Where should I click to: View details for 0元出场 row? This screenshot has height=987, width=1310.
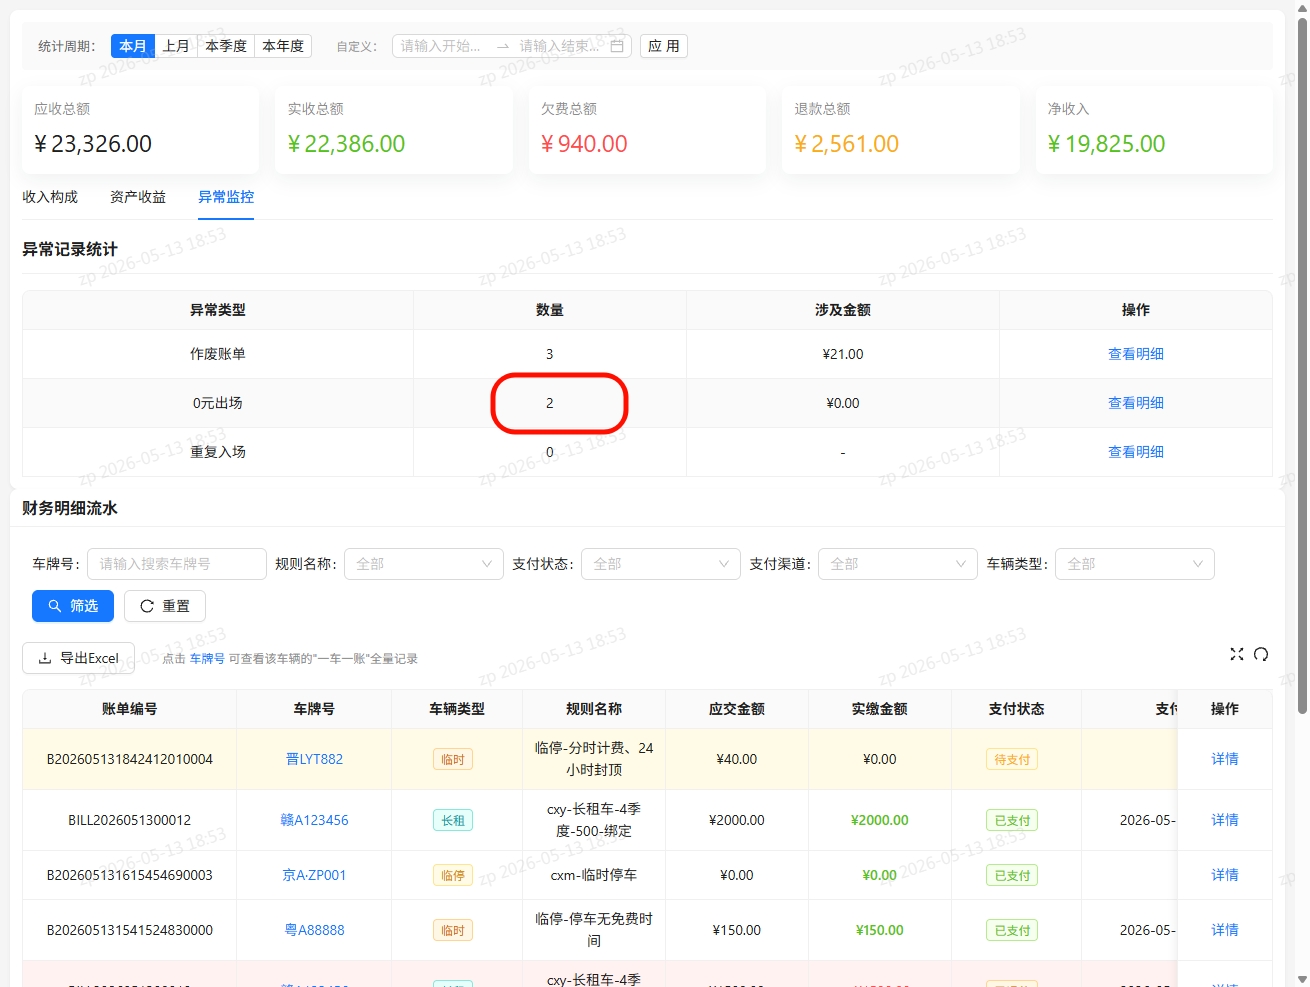1136,403
